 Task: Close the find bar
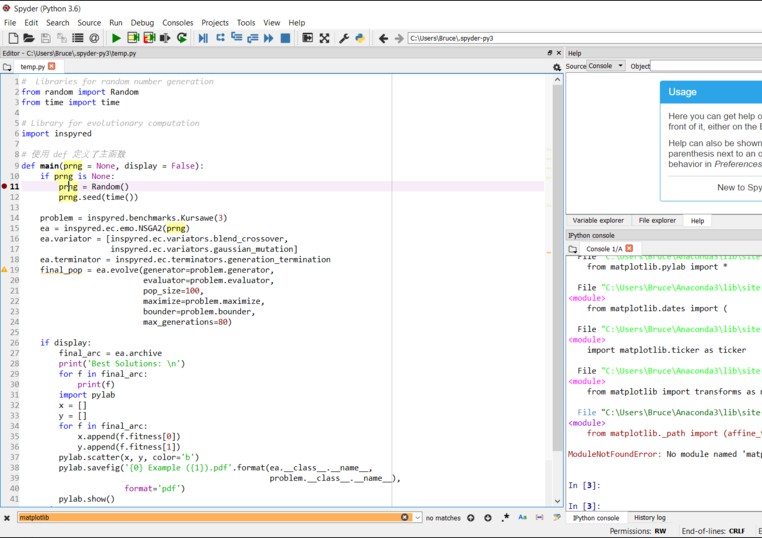pyautogui.click(x=7, y=518)
